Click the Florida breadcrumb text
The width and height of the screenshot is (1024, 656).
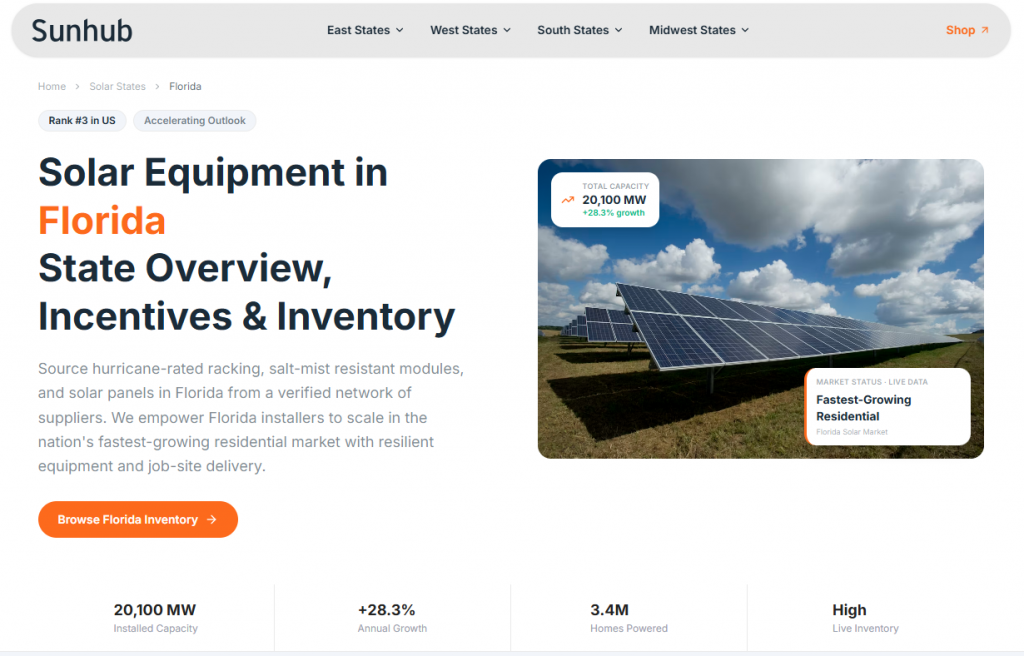click(185, 86)
